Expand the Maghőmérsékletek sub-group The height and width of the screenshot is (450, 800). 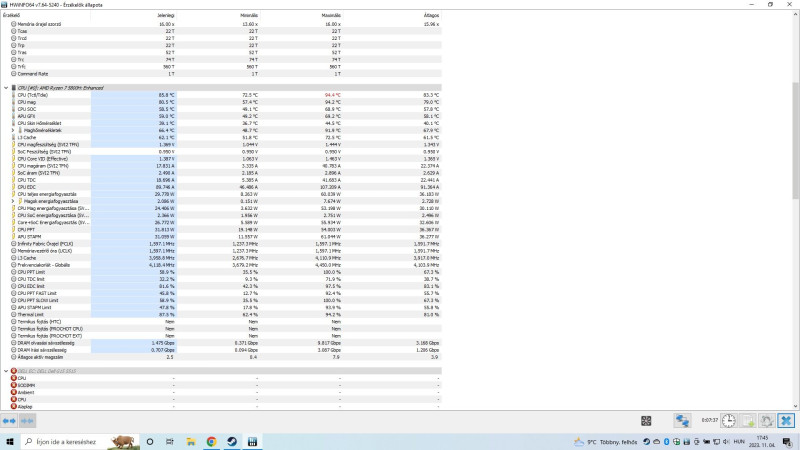[13, 131]
